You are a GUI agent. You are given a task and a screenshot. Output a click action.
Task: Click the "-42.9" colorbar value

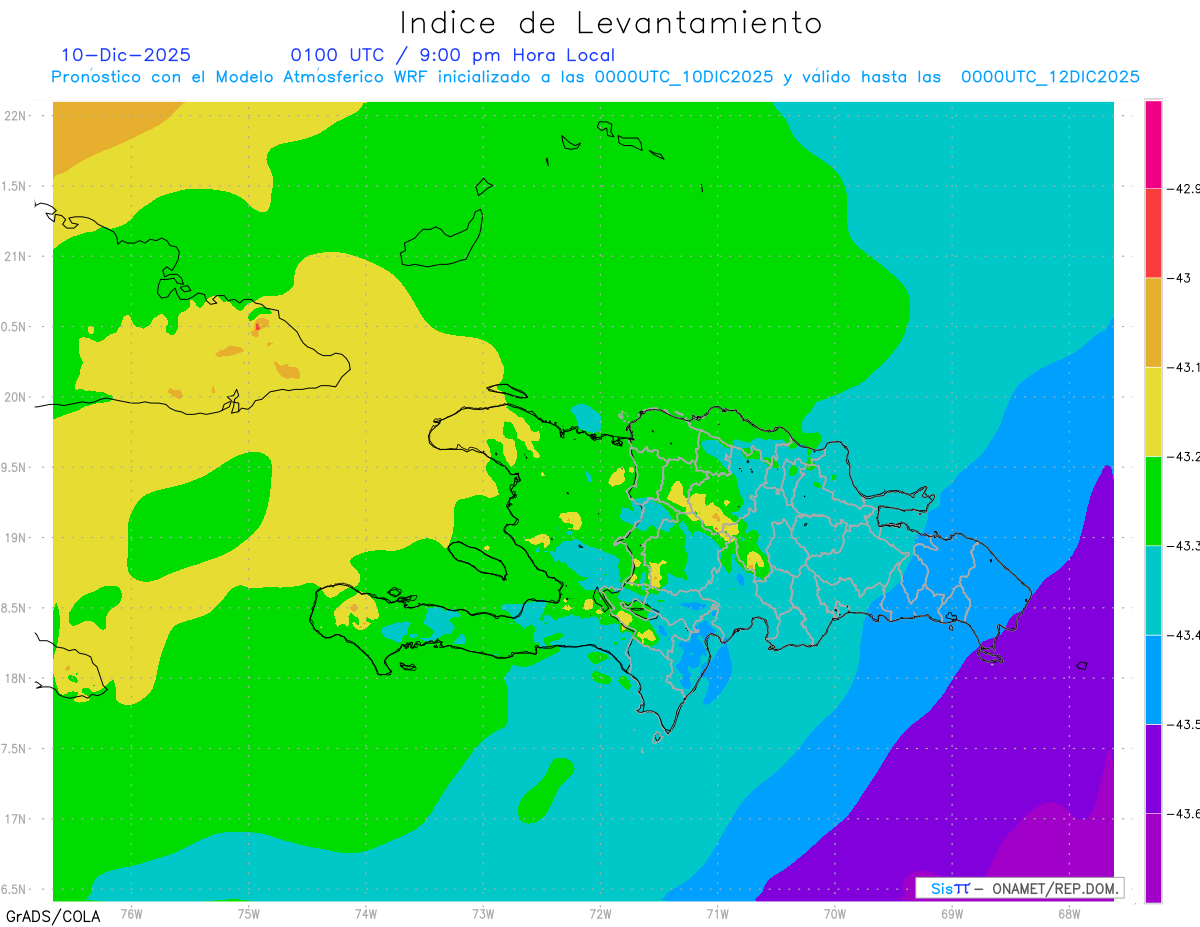[x=1184, y=188]
